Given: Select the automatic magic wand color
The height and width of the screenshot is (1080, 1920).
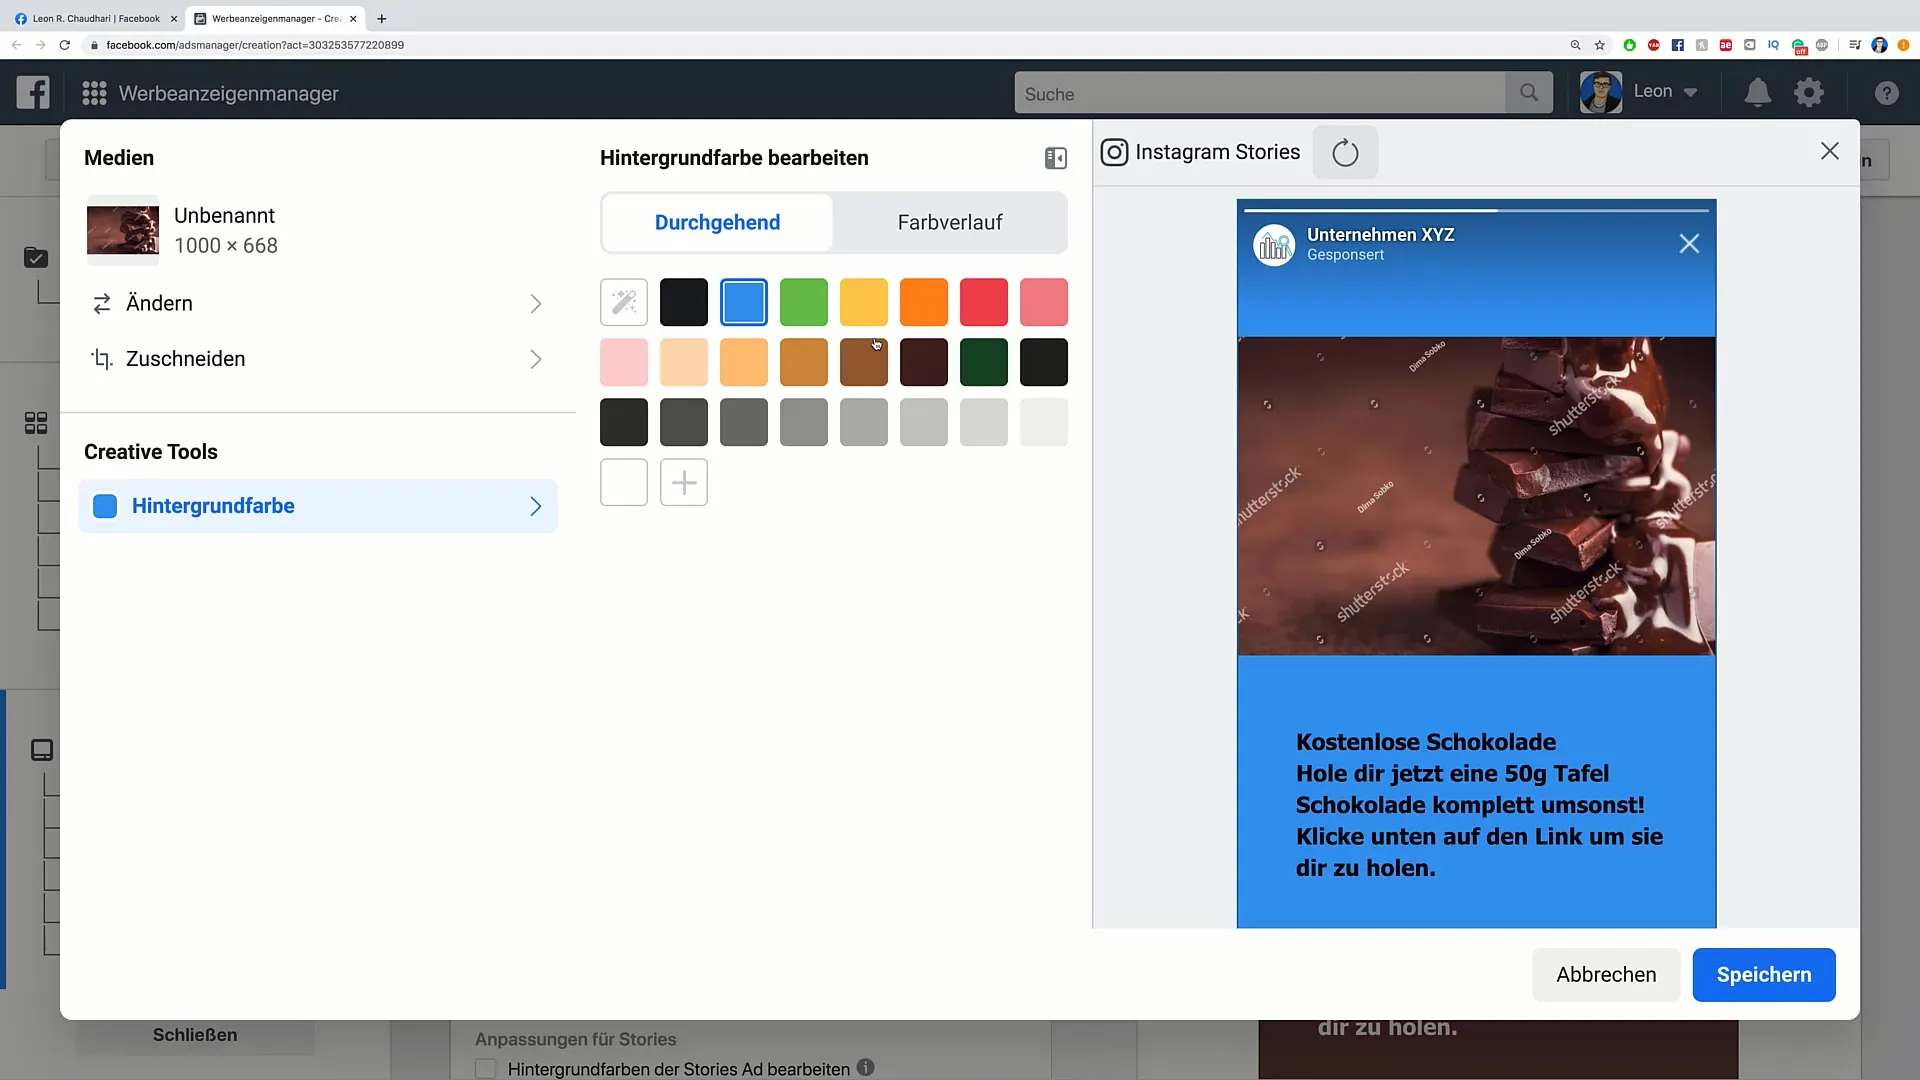Looking at the screenshot, I should pos(624,302).
